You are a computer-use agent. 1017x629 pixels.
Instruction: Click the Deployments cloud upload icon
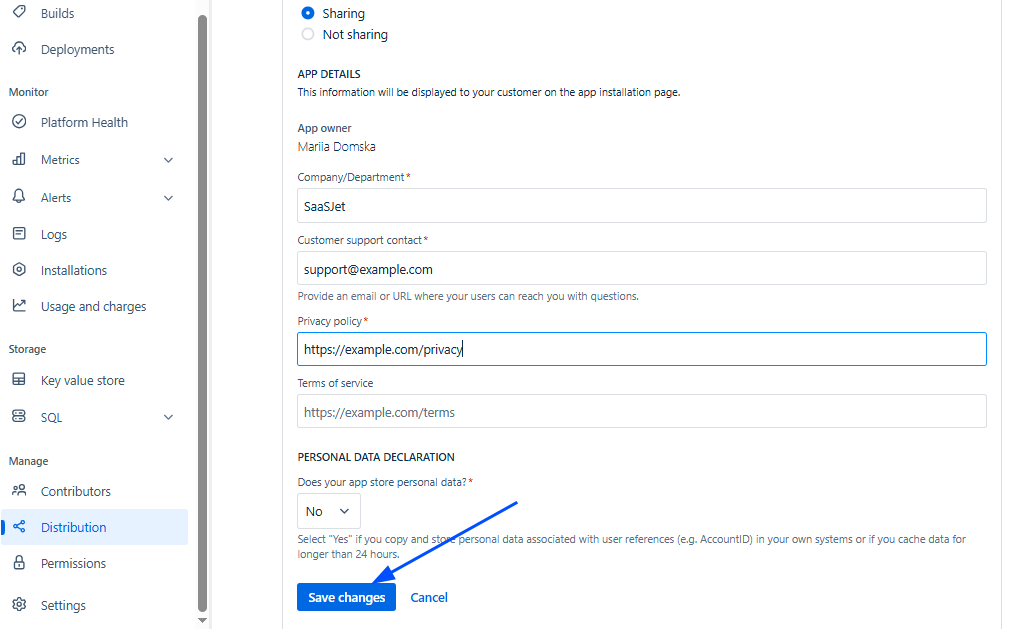(19, 49)
